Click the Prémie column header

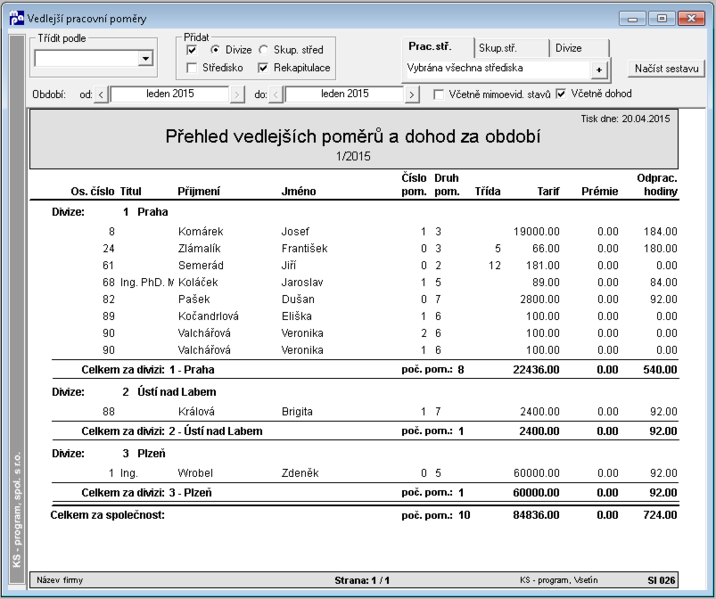click(x=600, y=191)
